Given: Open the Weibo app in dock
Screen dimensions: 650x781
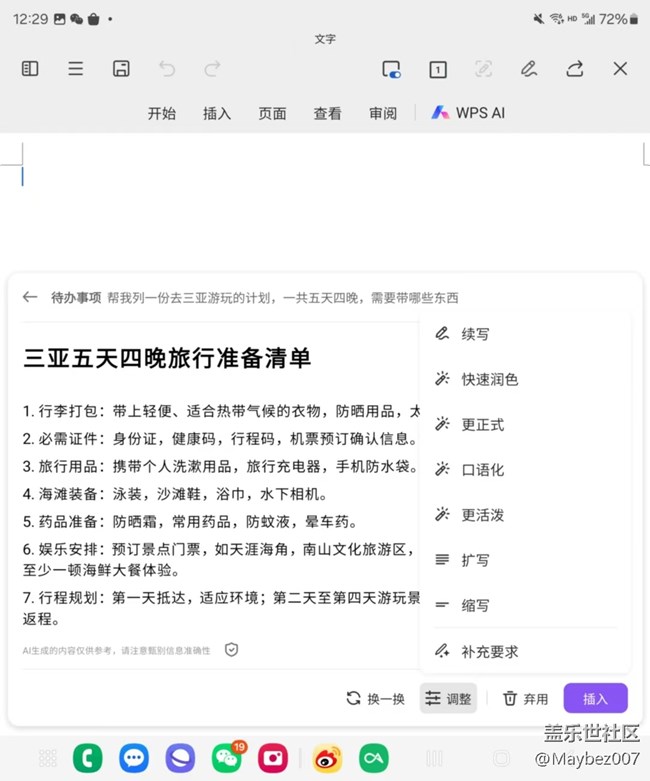Looking at the screenshot, I should [x=327, y=758].
